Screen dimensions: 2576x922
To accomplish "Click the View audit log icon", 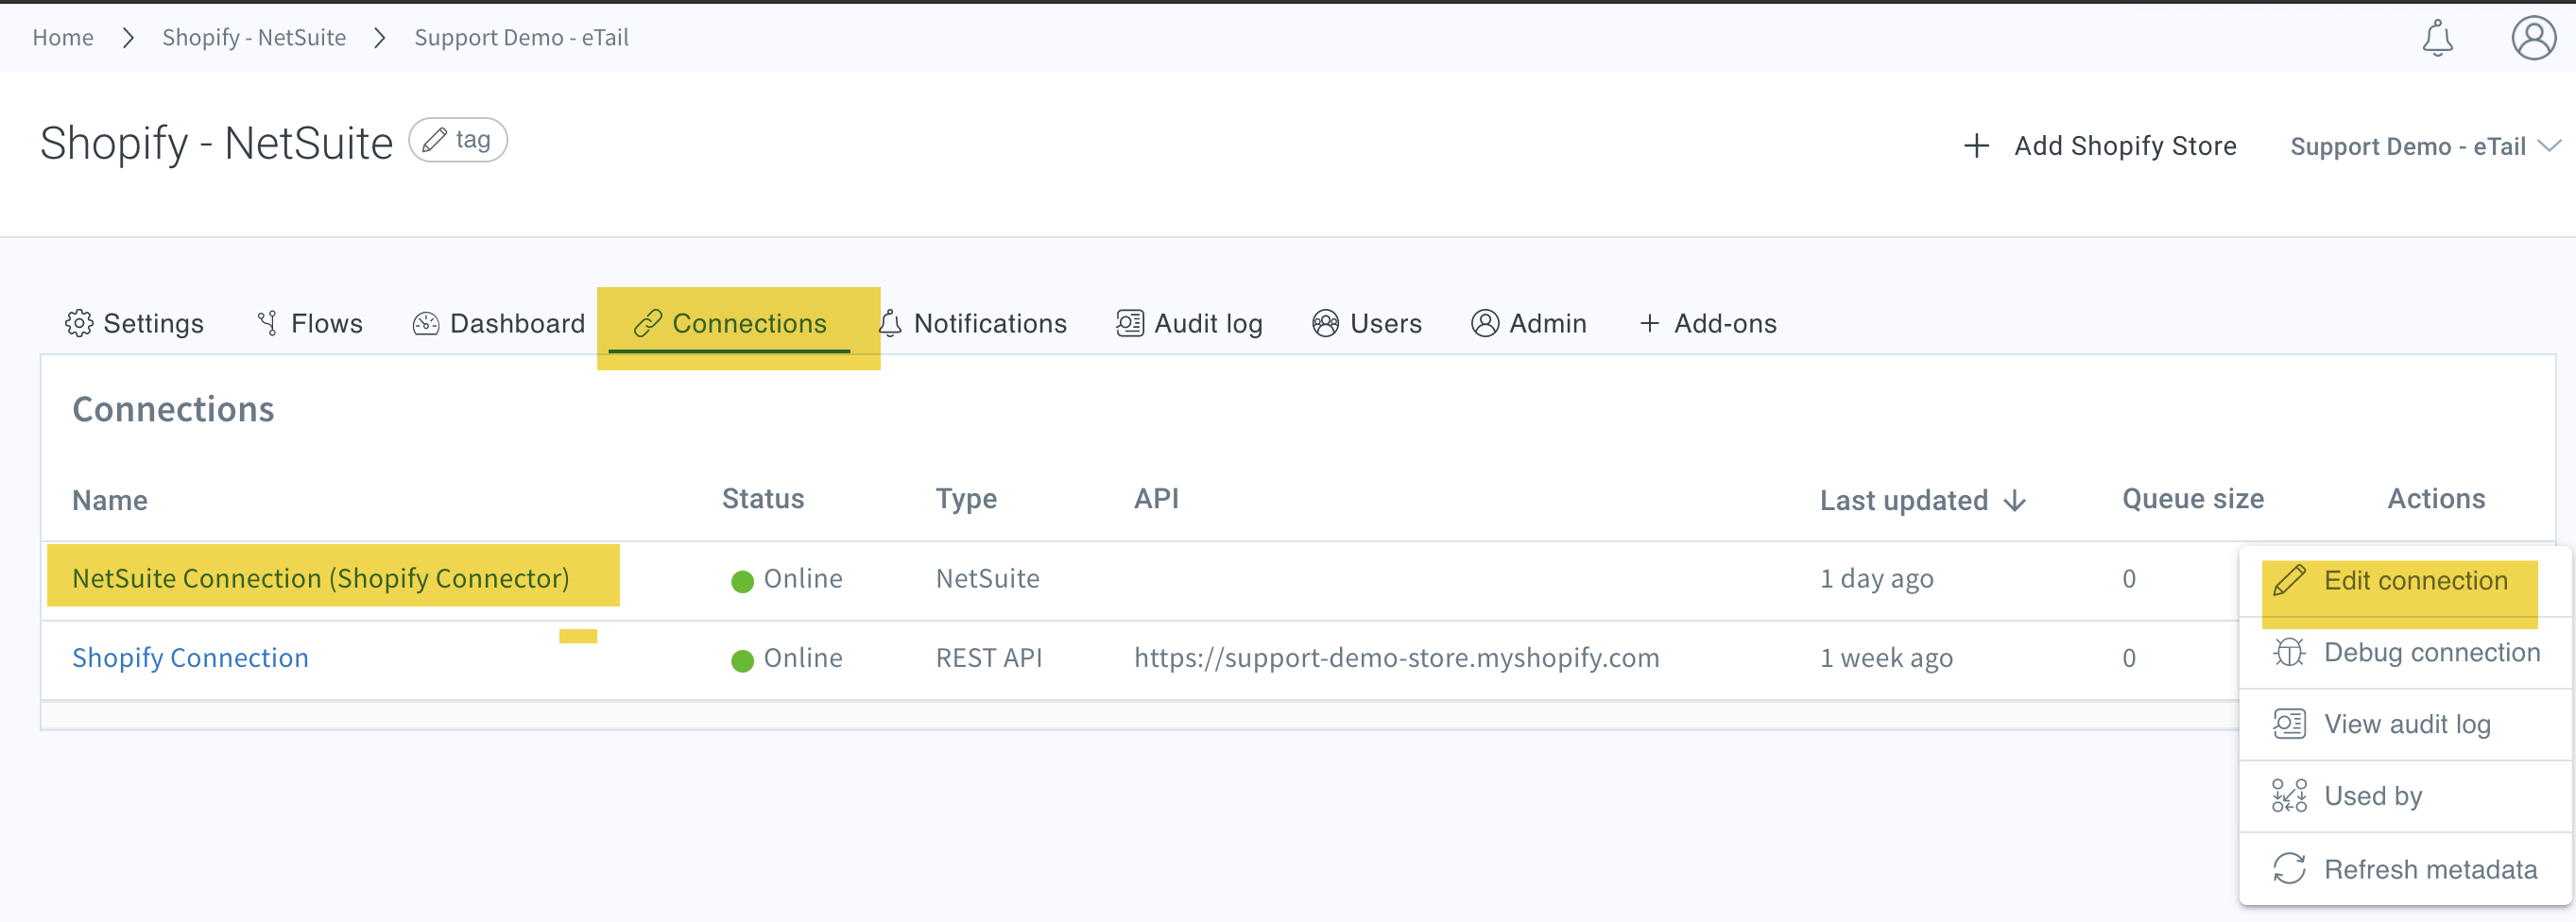I will [2290, 723].
